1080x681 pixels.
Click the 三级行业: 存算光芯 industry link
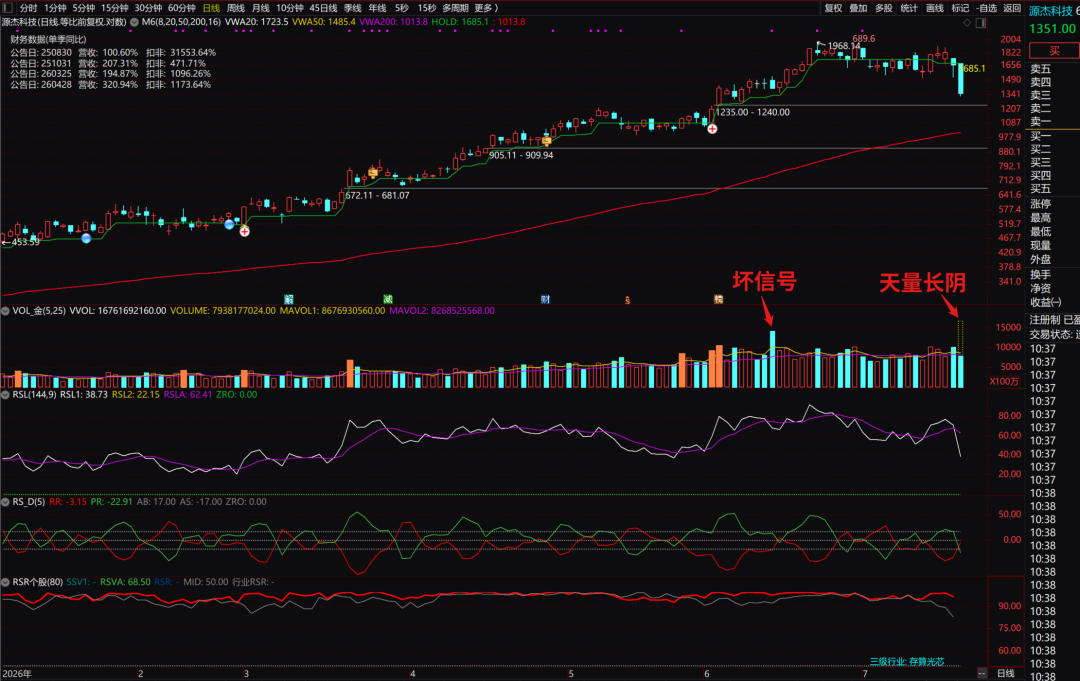[906, 662]
